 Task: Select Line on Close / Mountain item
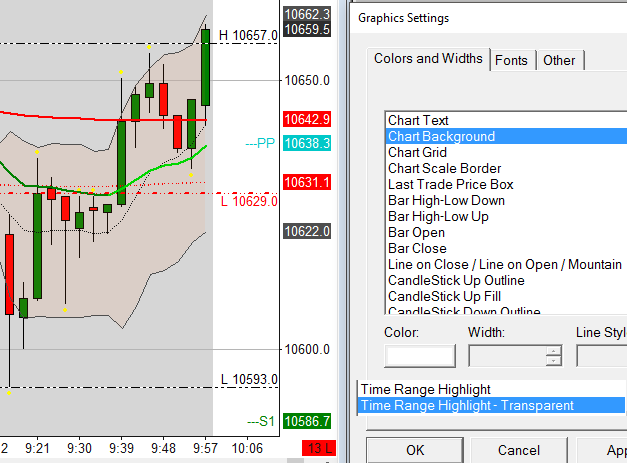click(x=505, y=264)
